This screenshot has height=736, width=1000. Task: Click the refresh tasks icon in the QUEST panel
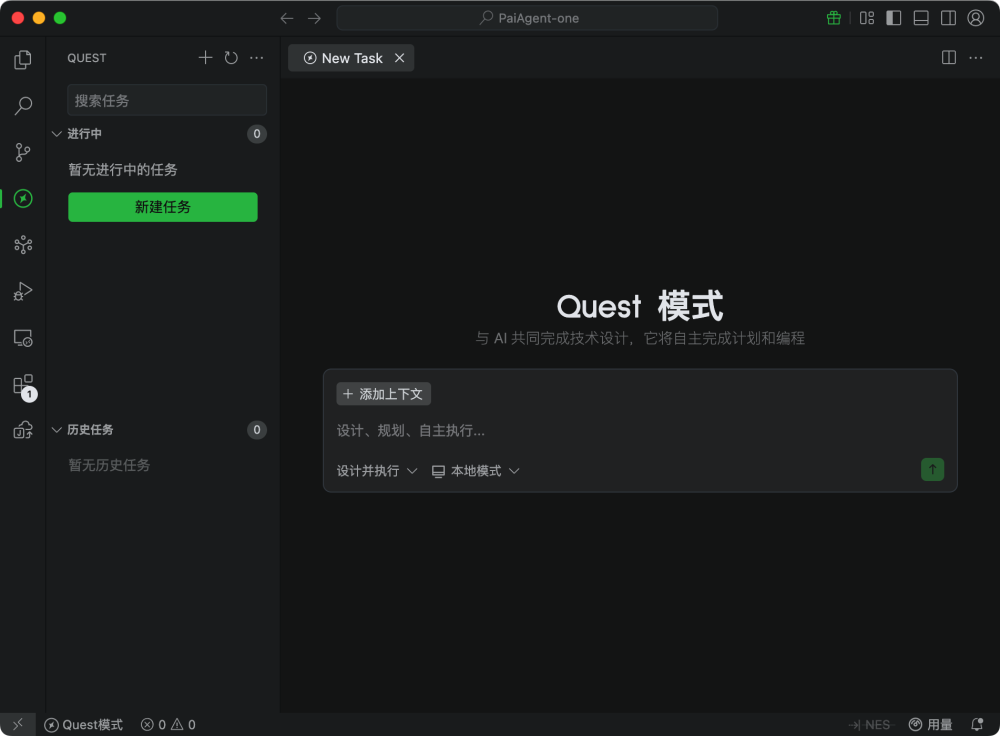tap(230, 58)
